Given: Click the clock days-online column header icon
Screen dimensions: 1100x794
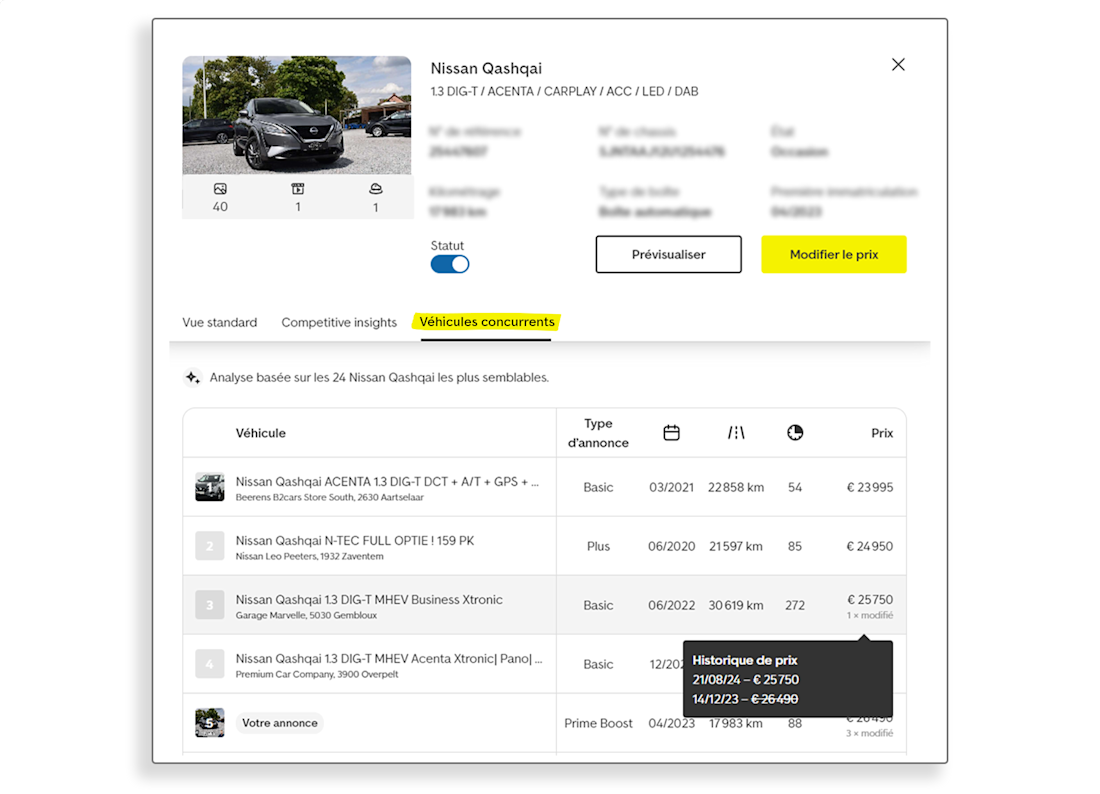Looking at the screenshot, I should (795, 433).
